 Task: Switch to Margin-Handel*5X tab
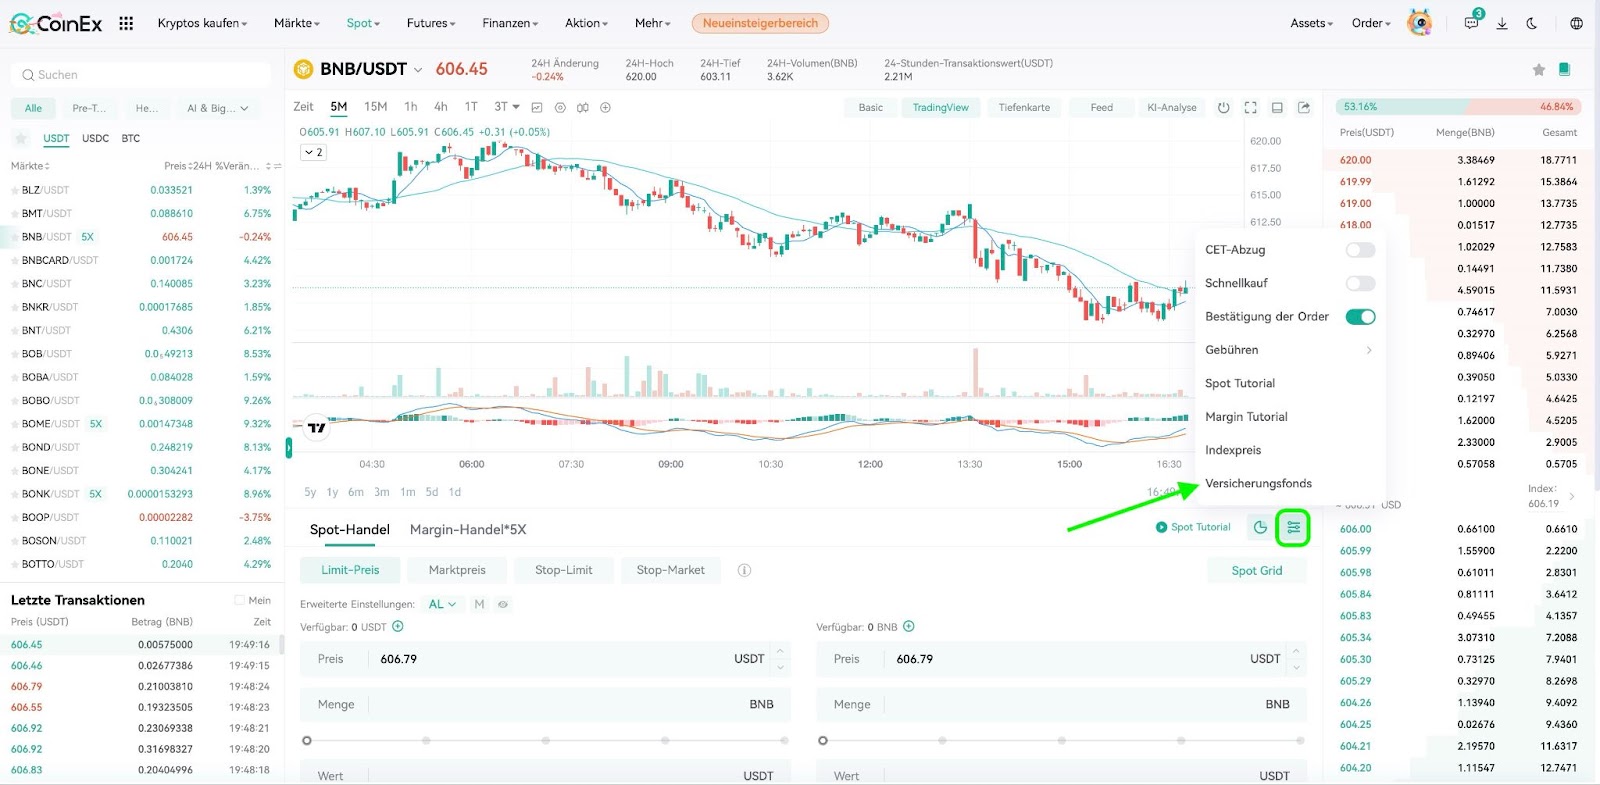tap(468, 529)
